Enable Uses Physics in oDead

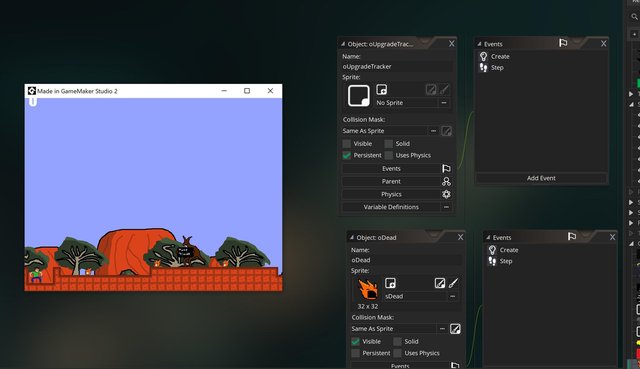point(398,353)
